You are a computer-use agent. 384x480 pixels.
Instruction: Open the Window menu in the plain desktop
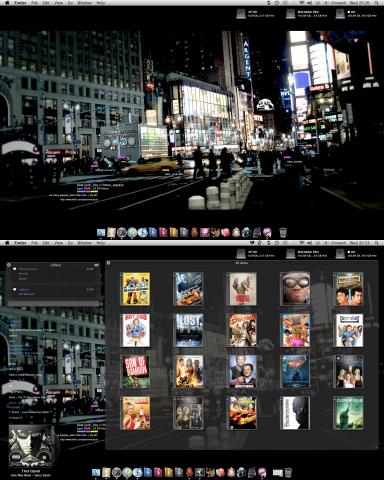pyautogui.click(x=84, y=3)
